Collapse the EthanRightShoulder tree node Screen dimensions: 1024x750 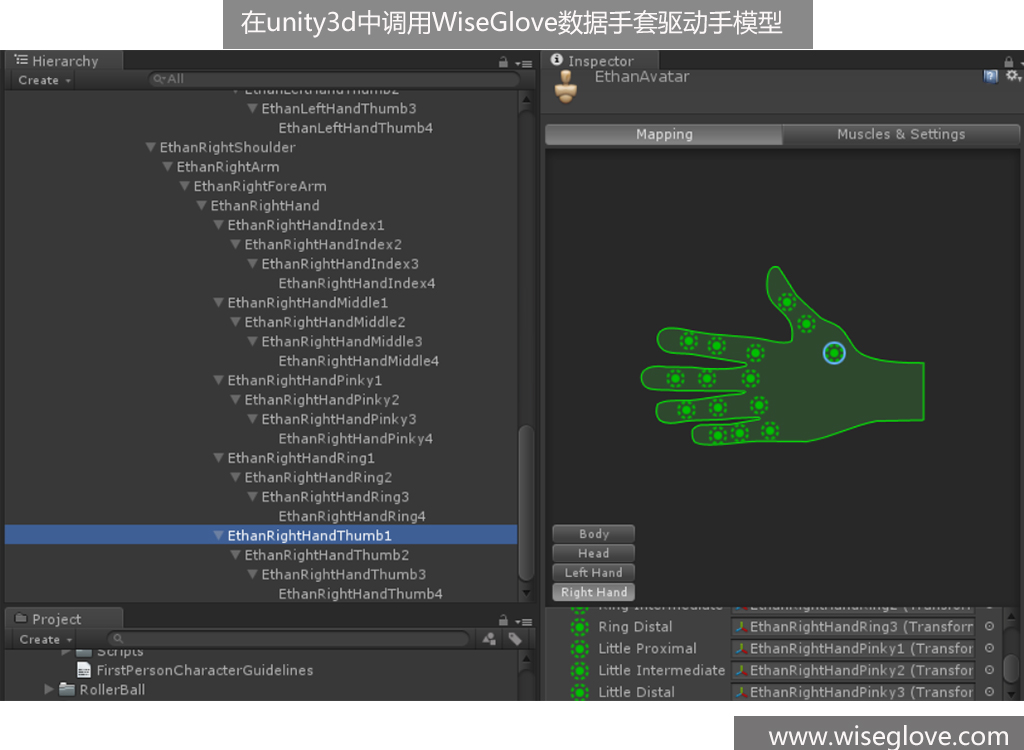point(151,148)
